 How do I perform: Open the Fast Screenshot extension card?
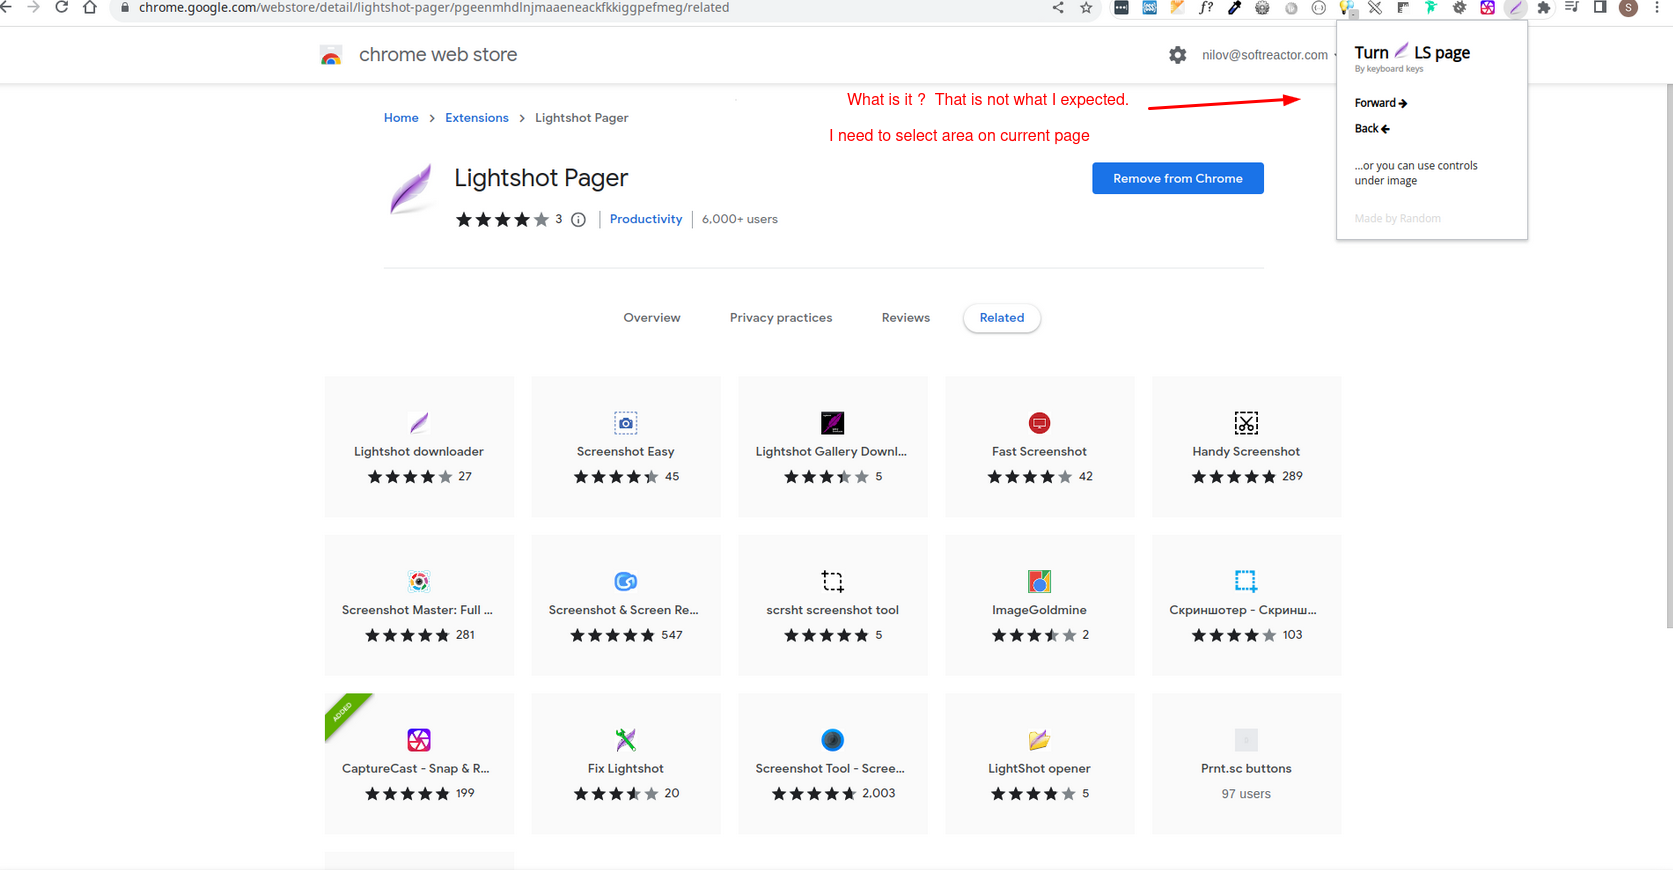pos(1040,447)
